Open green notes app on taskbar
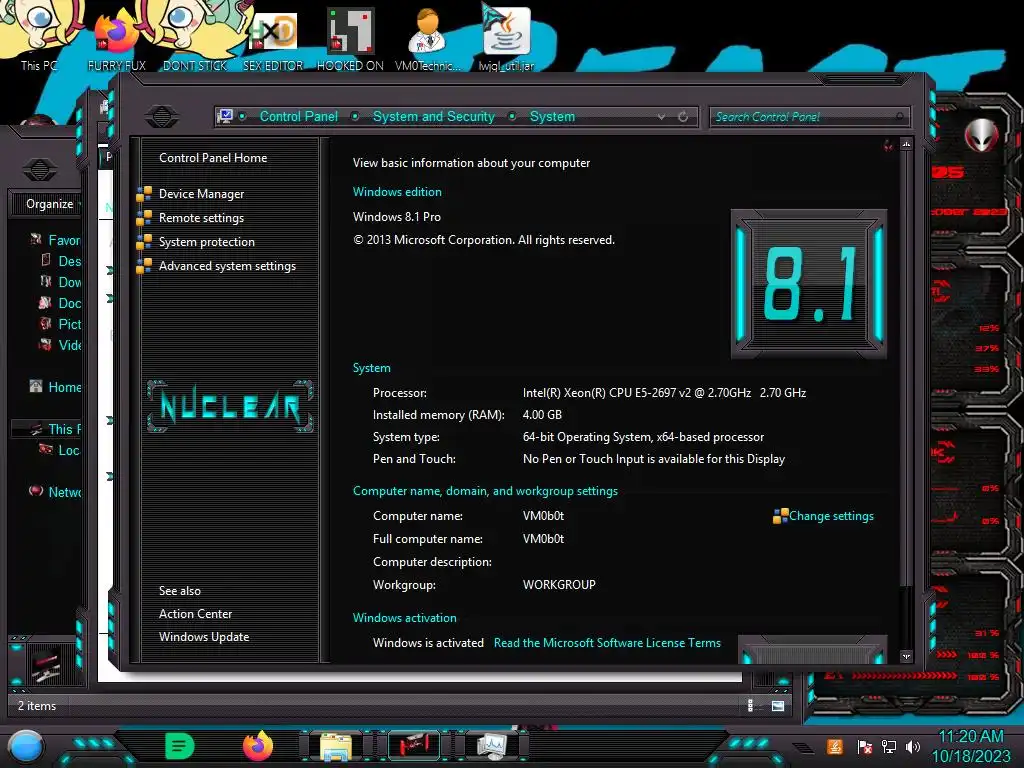The width and height of the screenshot is (1024, 768). [x=180, y=746]
